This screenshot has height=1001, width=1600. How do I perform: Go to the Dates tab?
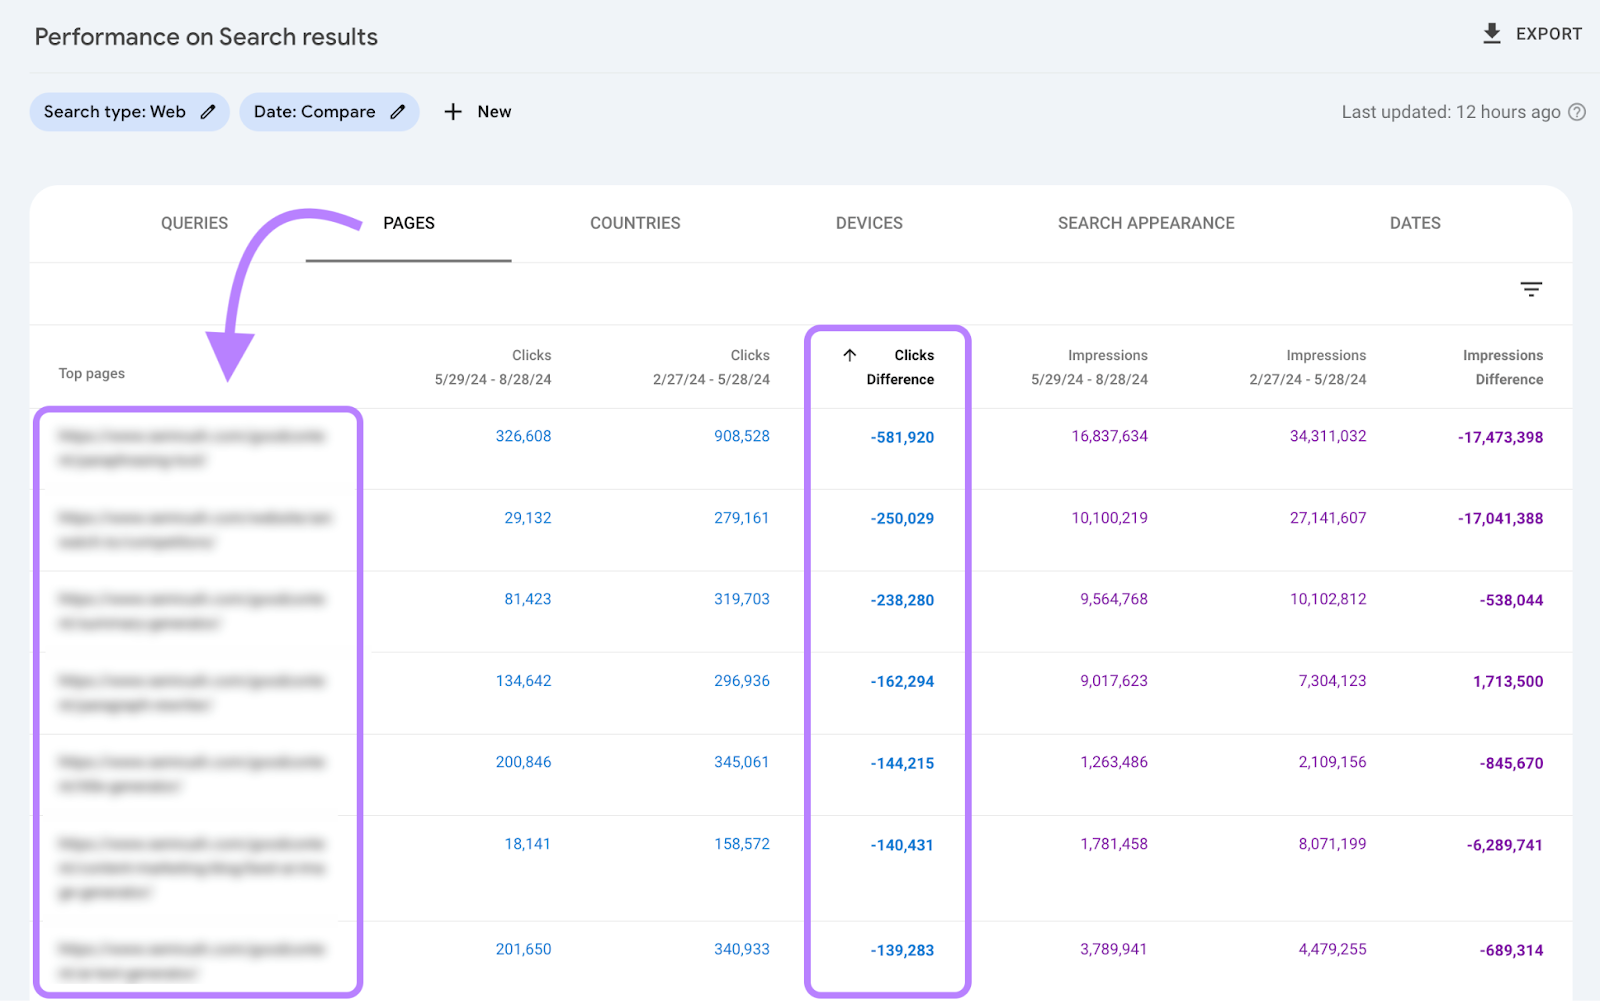click(x=1415, y=223)
